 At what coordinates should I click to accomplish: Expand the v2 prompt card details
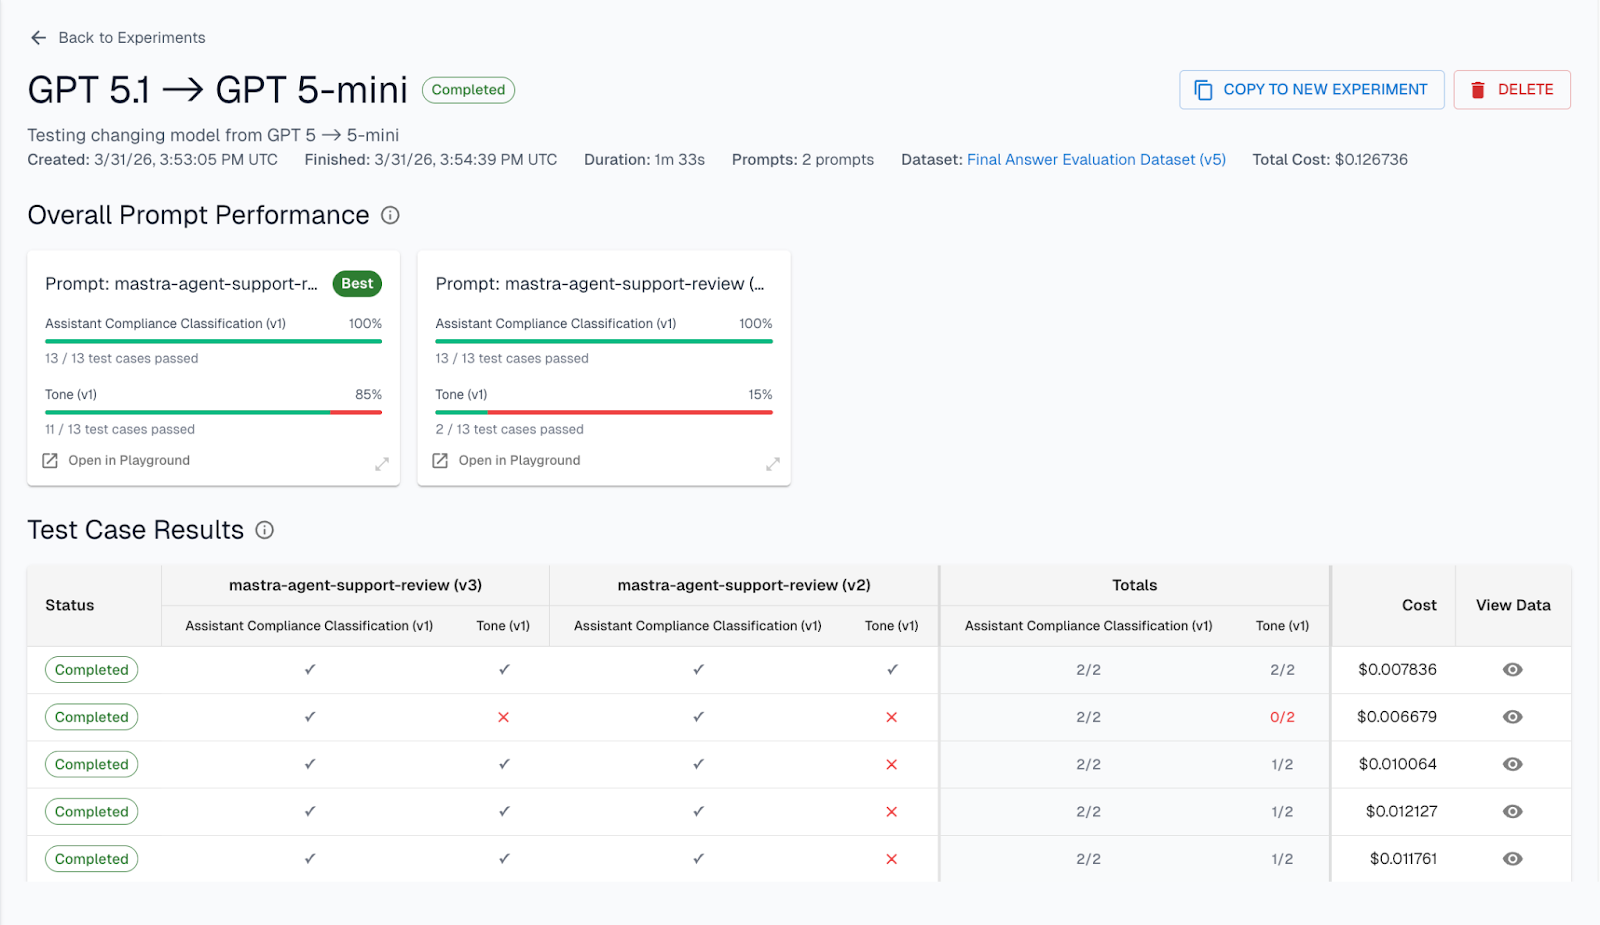tap(771, 464)
